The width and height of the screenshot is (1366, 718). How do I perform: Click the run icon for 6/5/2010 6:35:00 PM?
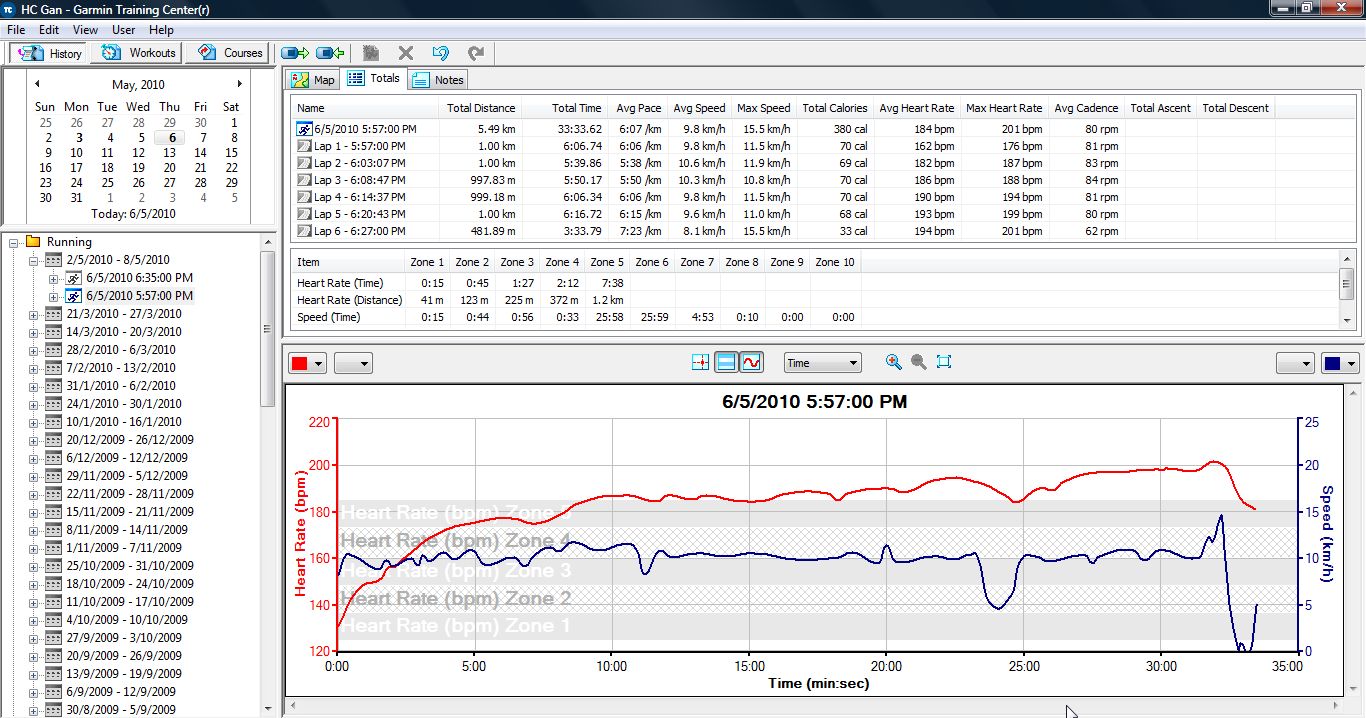[x=74, y=278]
